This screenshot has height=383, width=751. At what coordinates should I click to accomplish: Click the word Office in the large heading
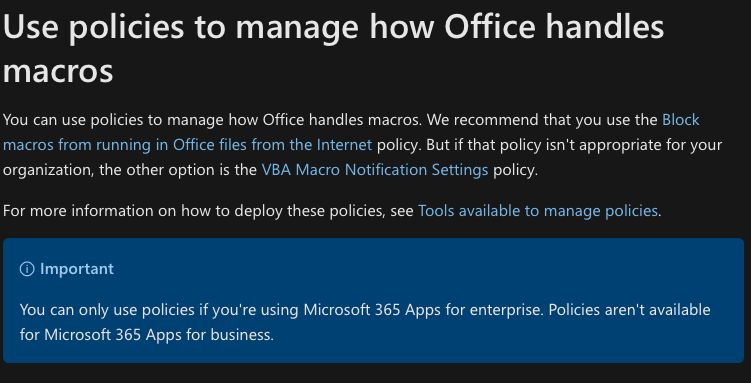click(490, 26)
